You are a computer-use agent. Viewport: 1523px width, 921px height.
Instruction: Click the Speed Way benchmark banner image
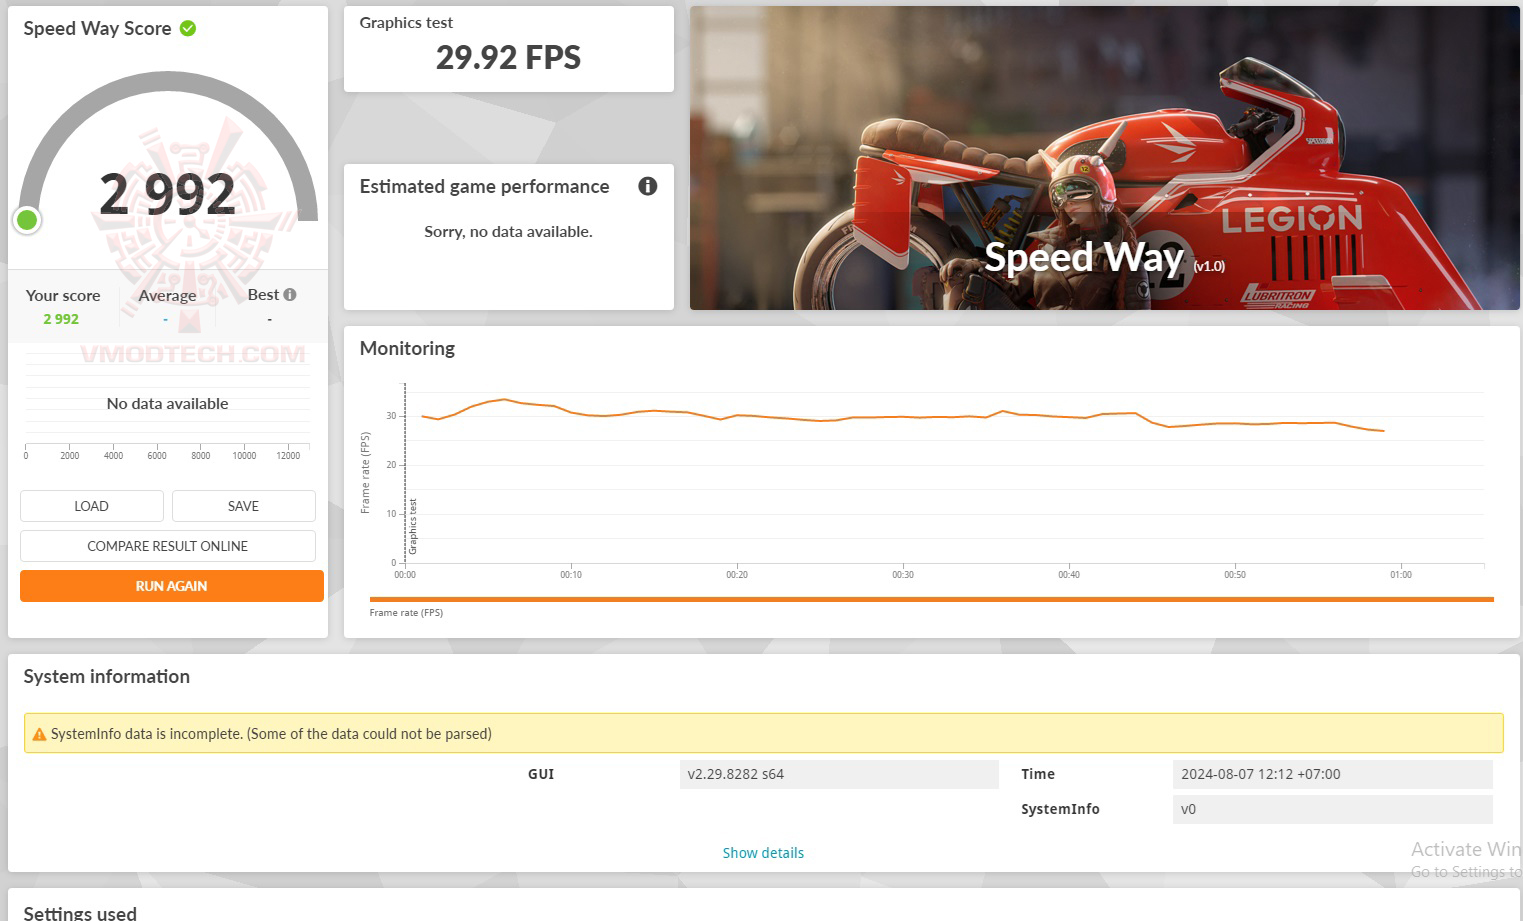pyautogui.click(x=1105, y=158)
